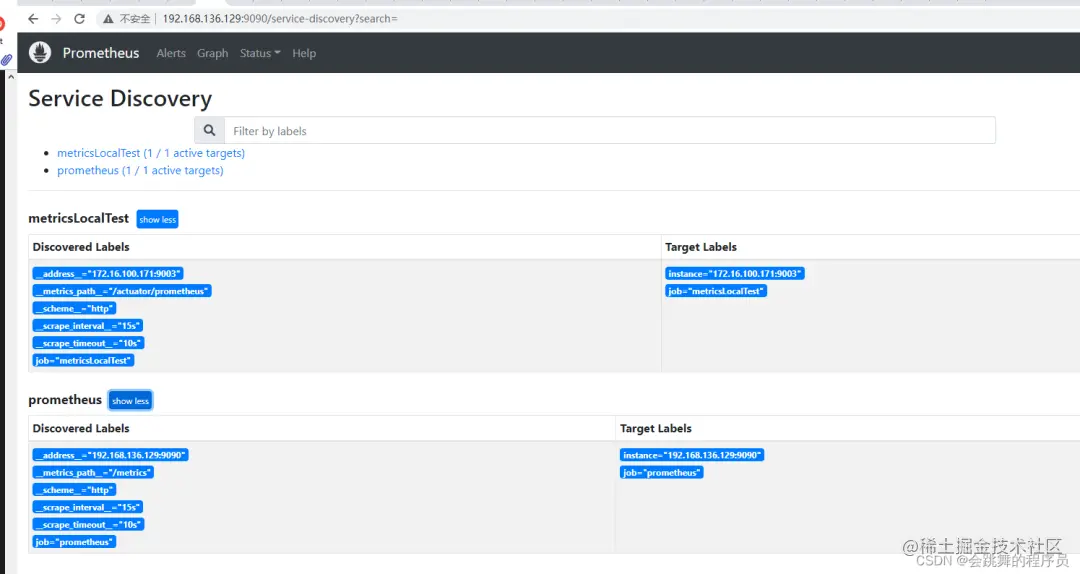This screenshot has height=574, width=1080.
Task: Open the Alerts page
Action: [171, 53]
